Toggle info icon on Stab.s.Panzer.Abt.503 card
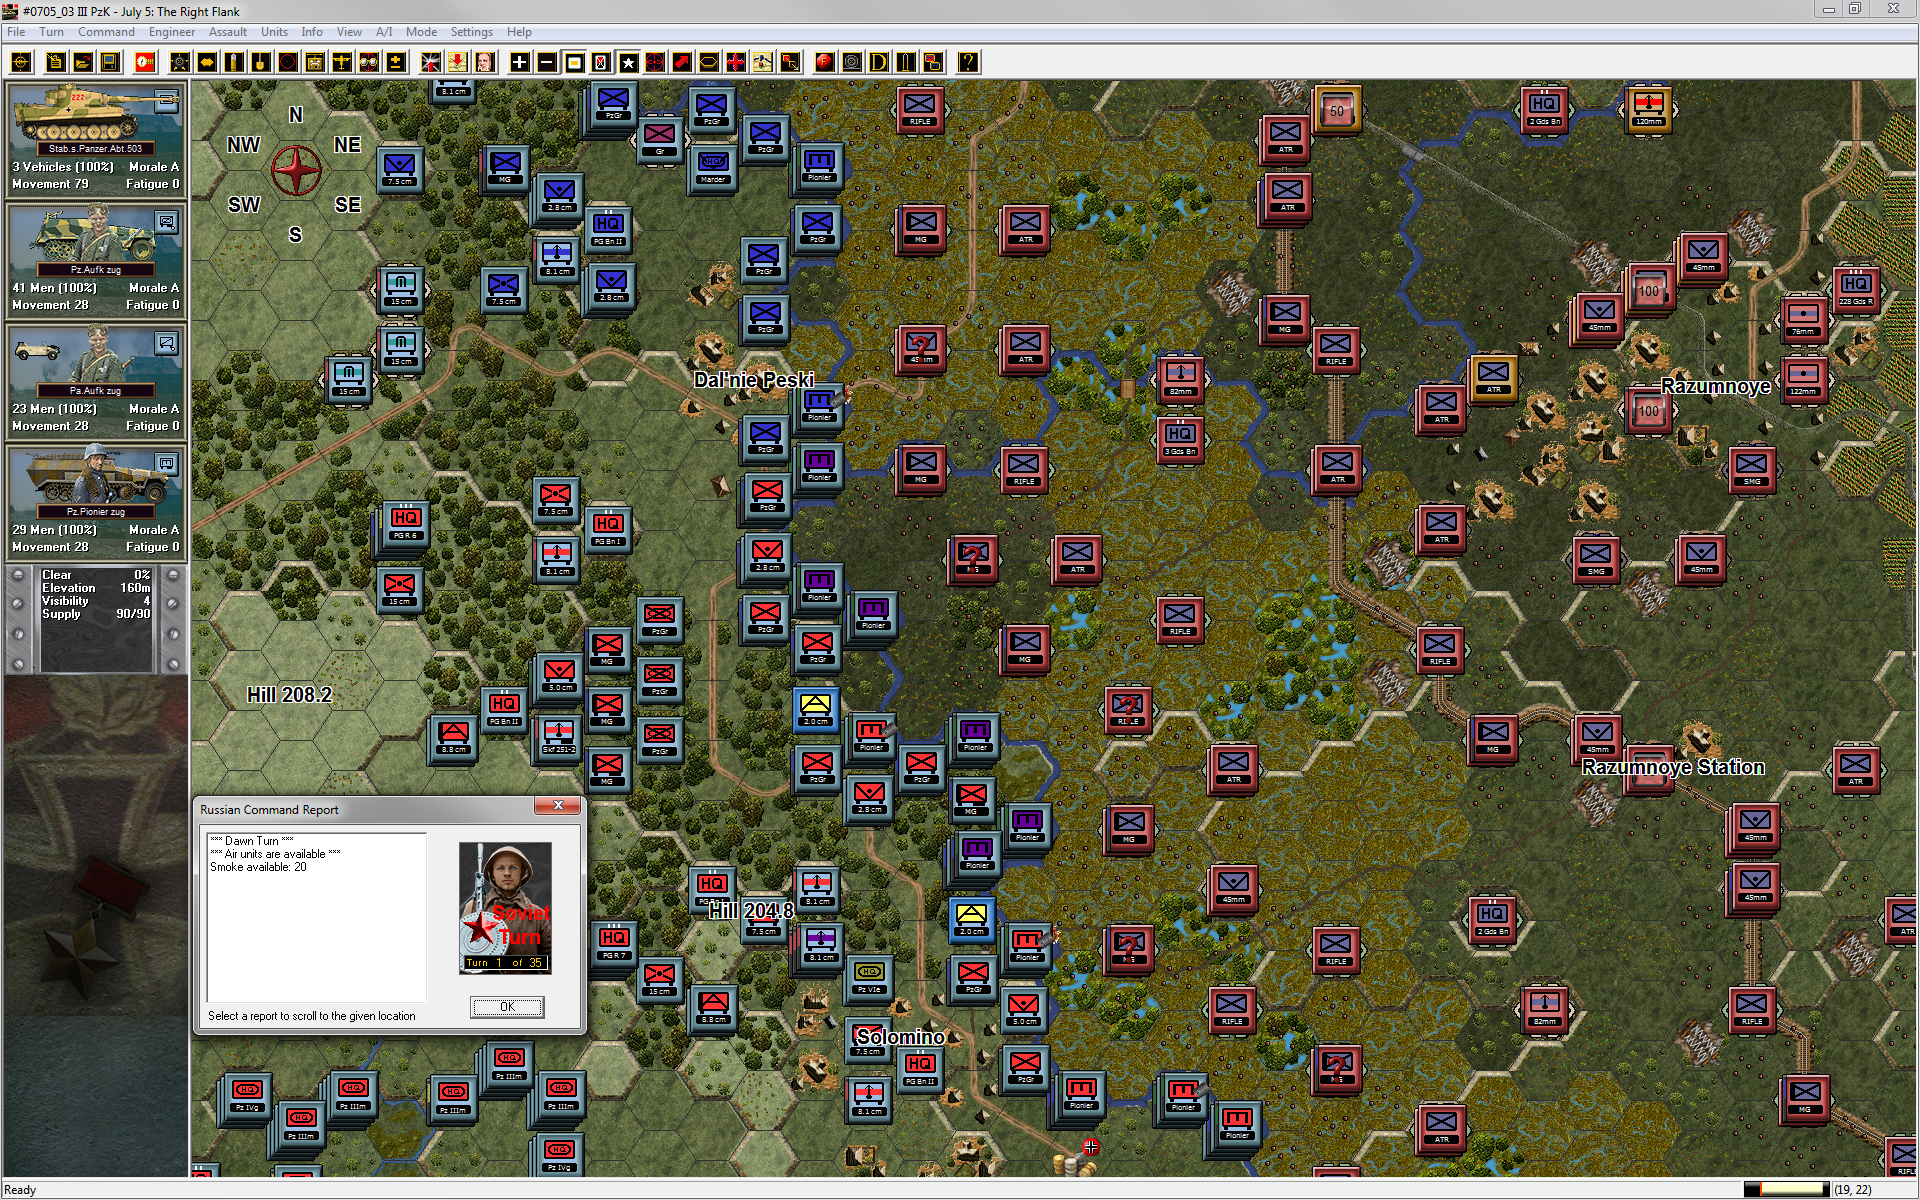The width and height of the screenshot is (1920, 1200). (x=167, y=100)
